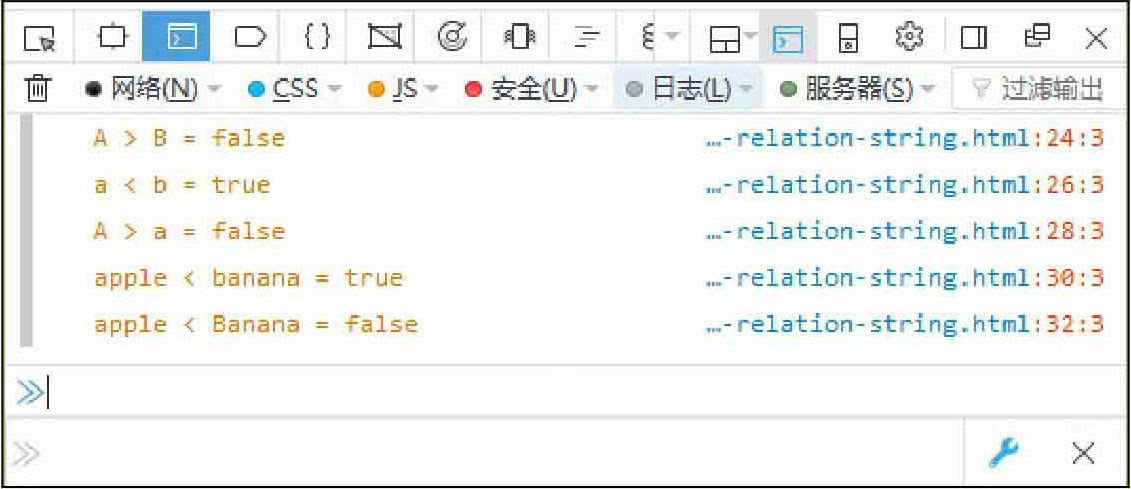Expand the 网络(N) filter dropdown arrow
The image size is (1131, 489).
click(x=215, y=89)
